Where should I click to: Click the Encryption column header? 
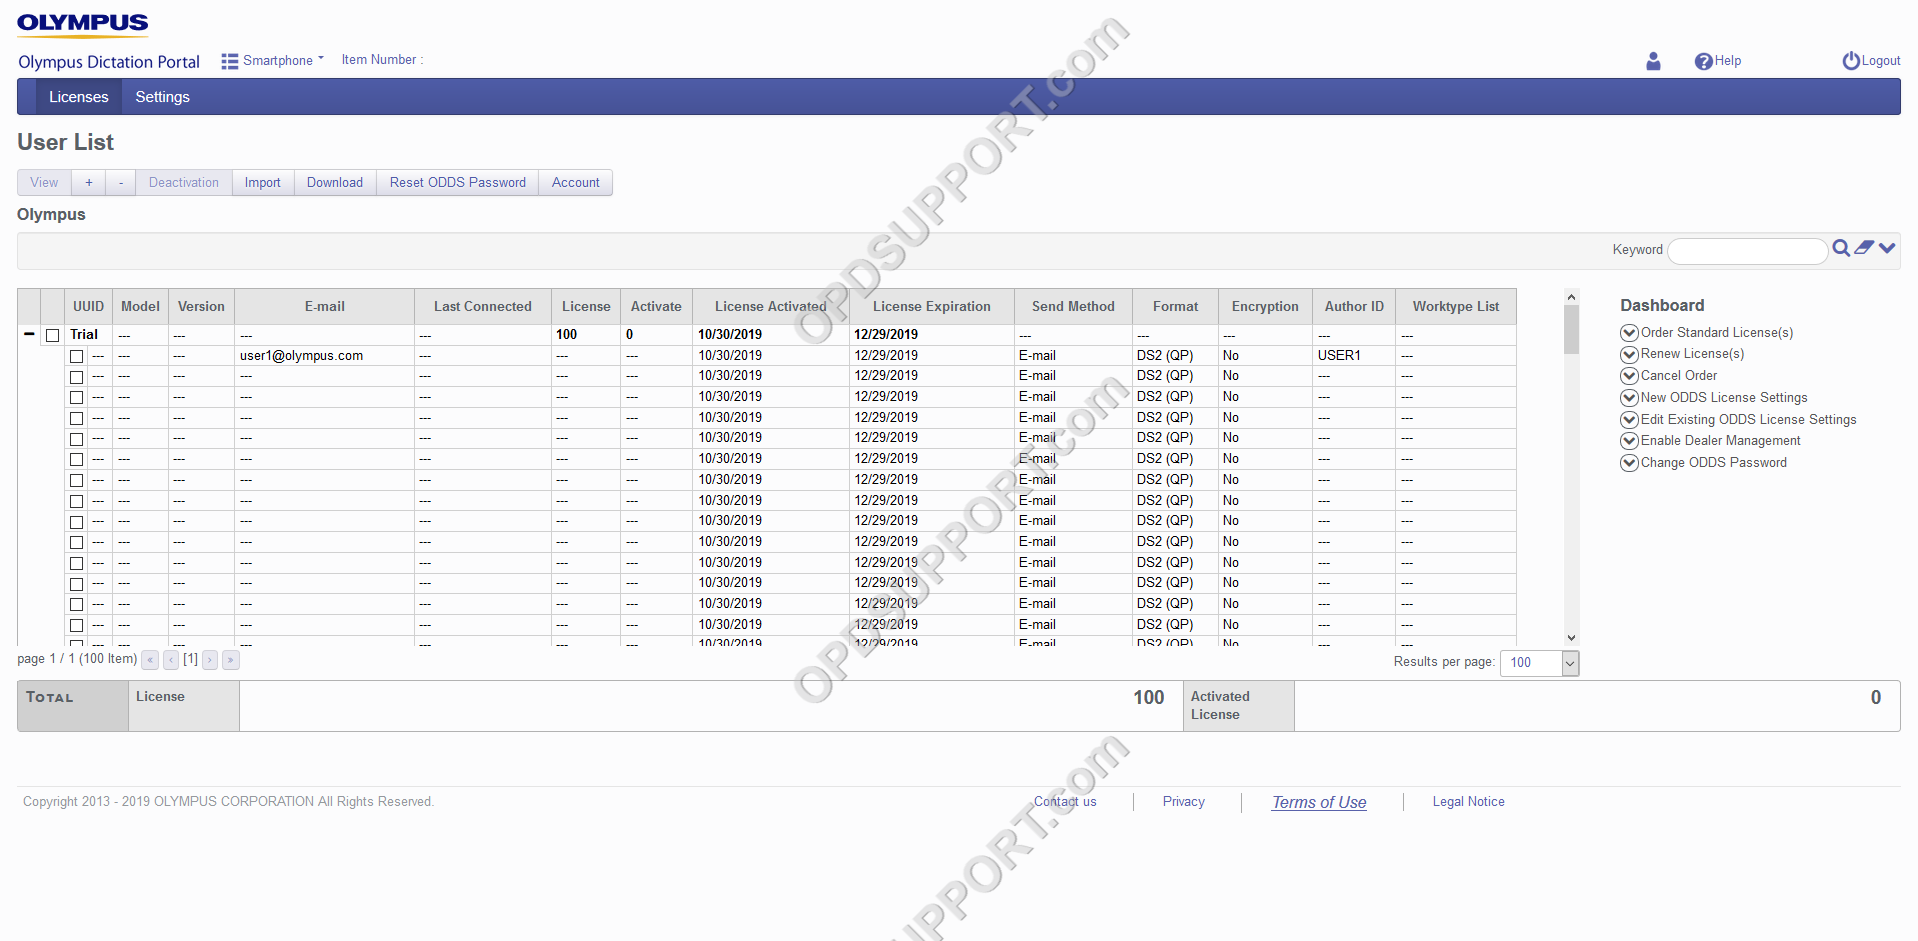click(1265, 307)
